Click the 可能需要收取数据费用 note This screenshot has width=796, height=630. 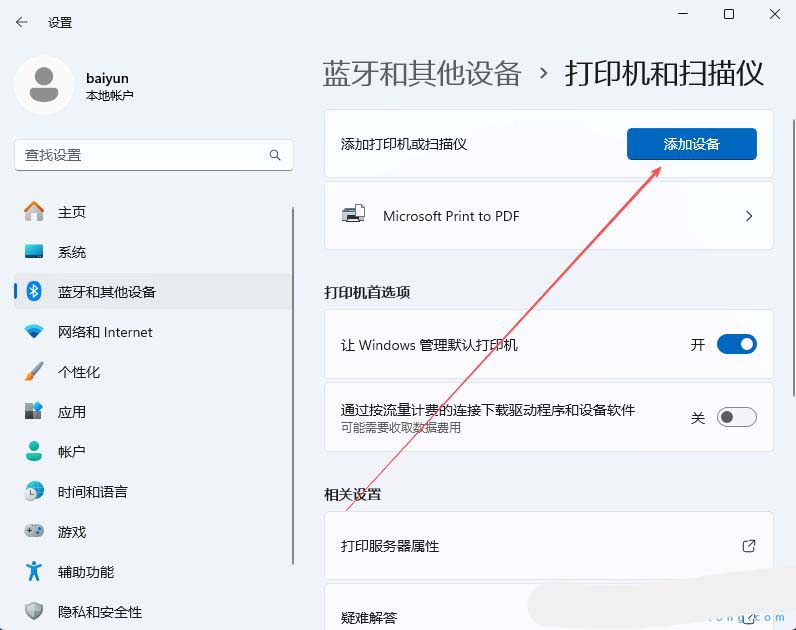tap(401, 427)
